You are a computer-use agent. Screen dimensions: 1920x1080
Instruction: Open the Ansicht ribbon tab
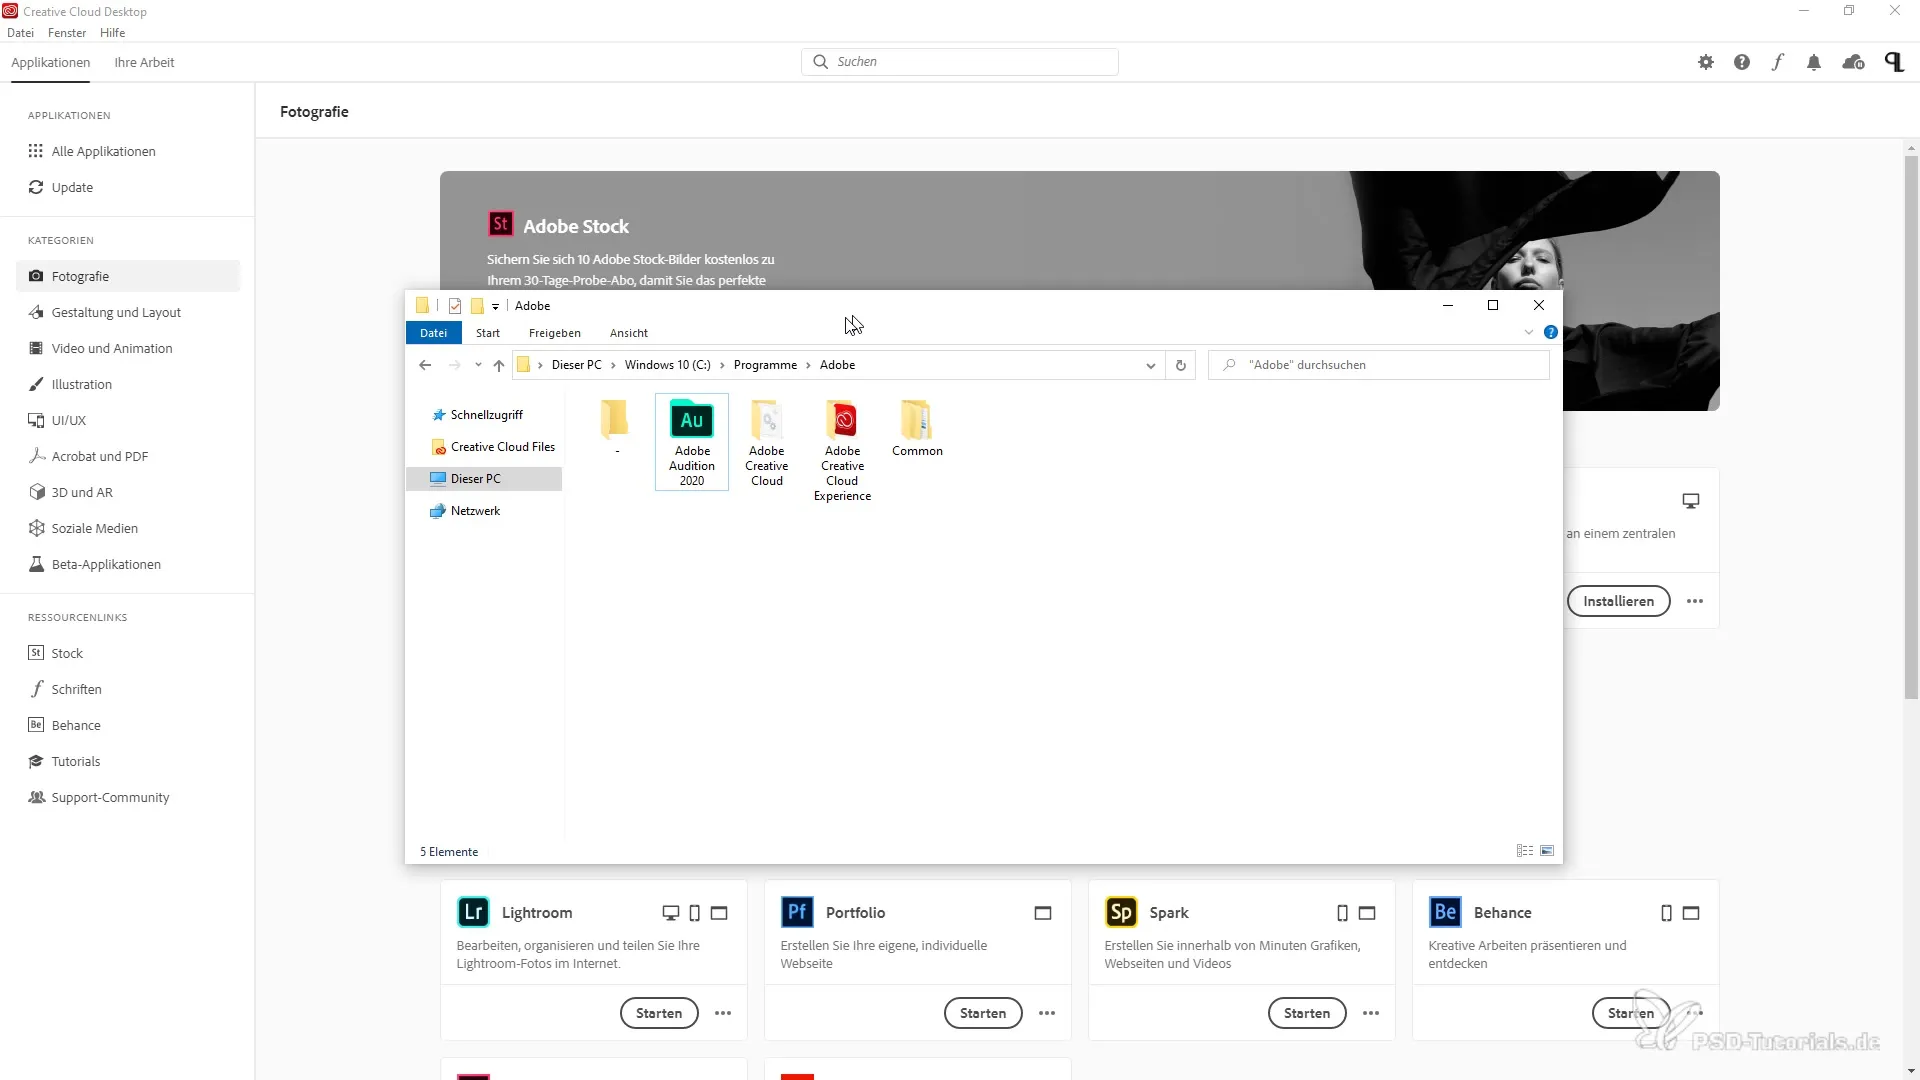click(x=629, y=333)
